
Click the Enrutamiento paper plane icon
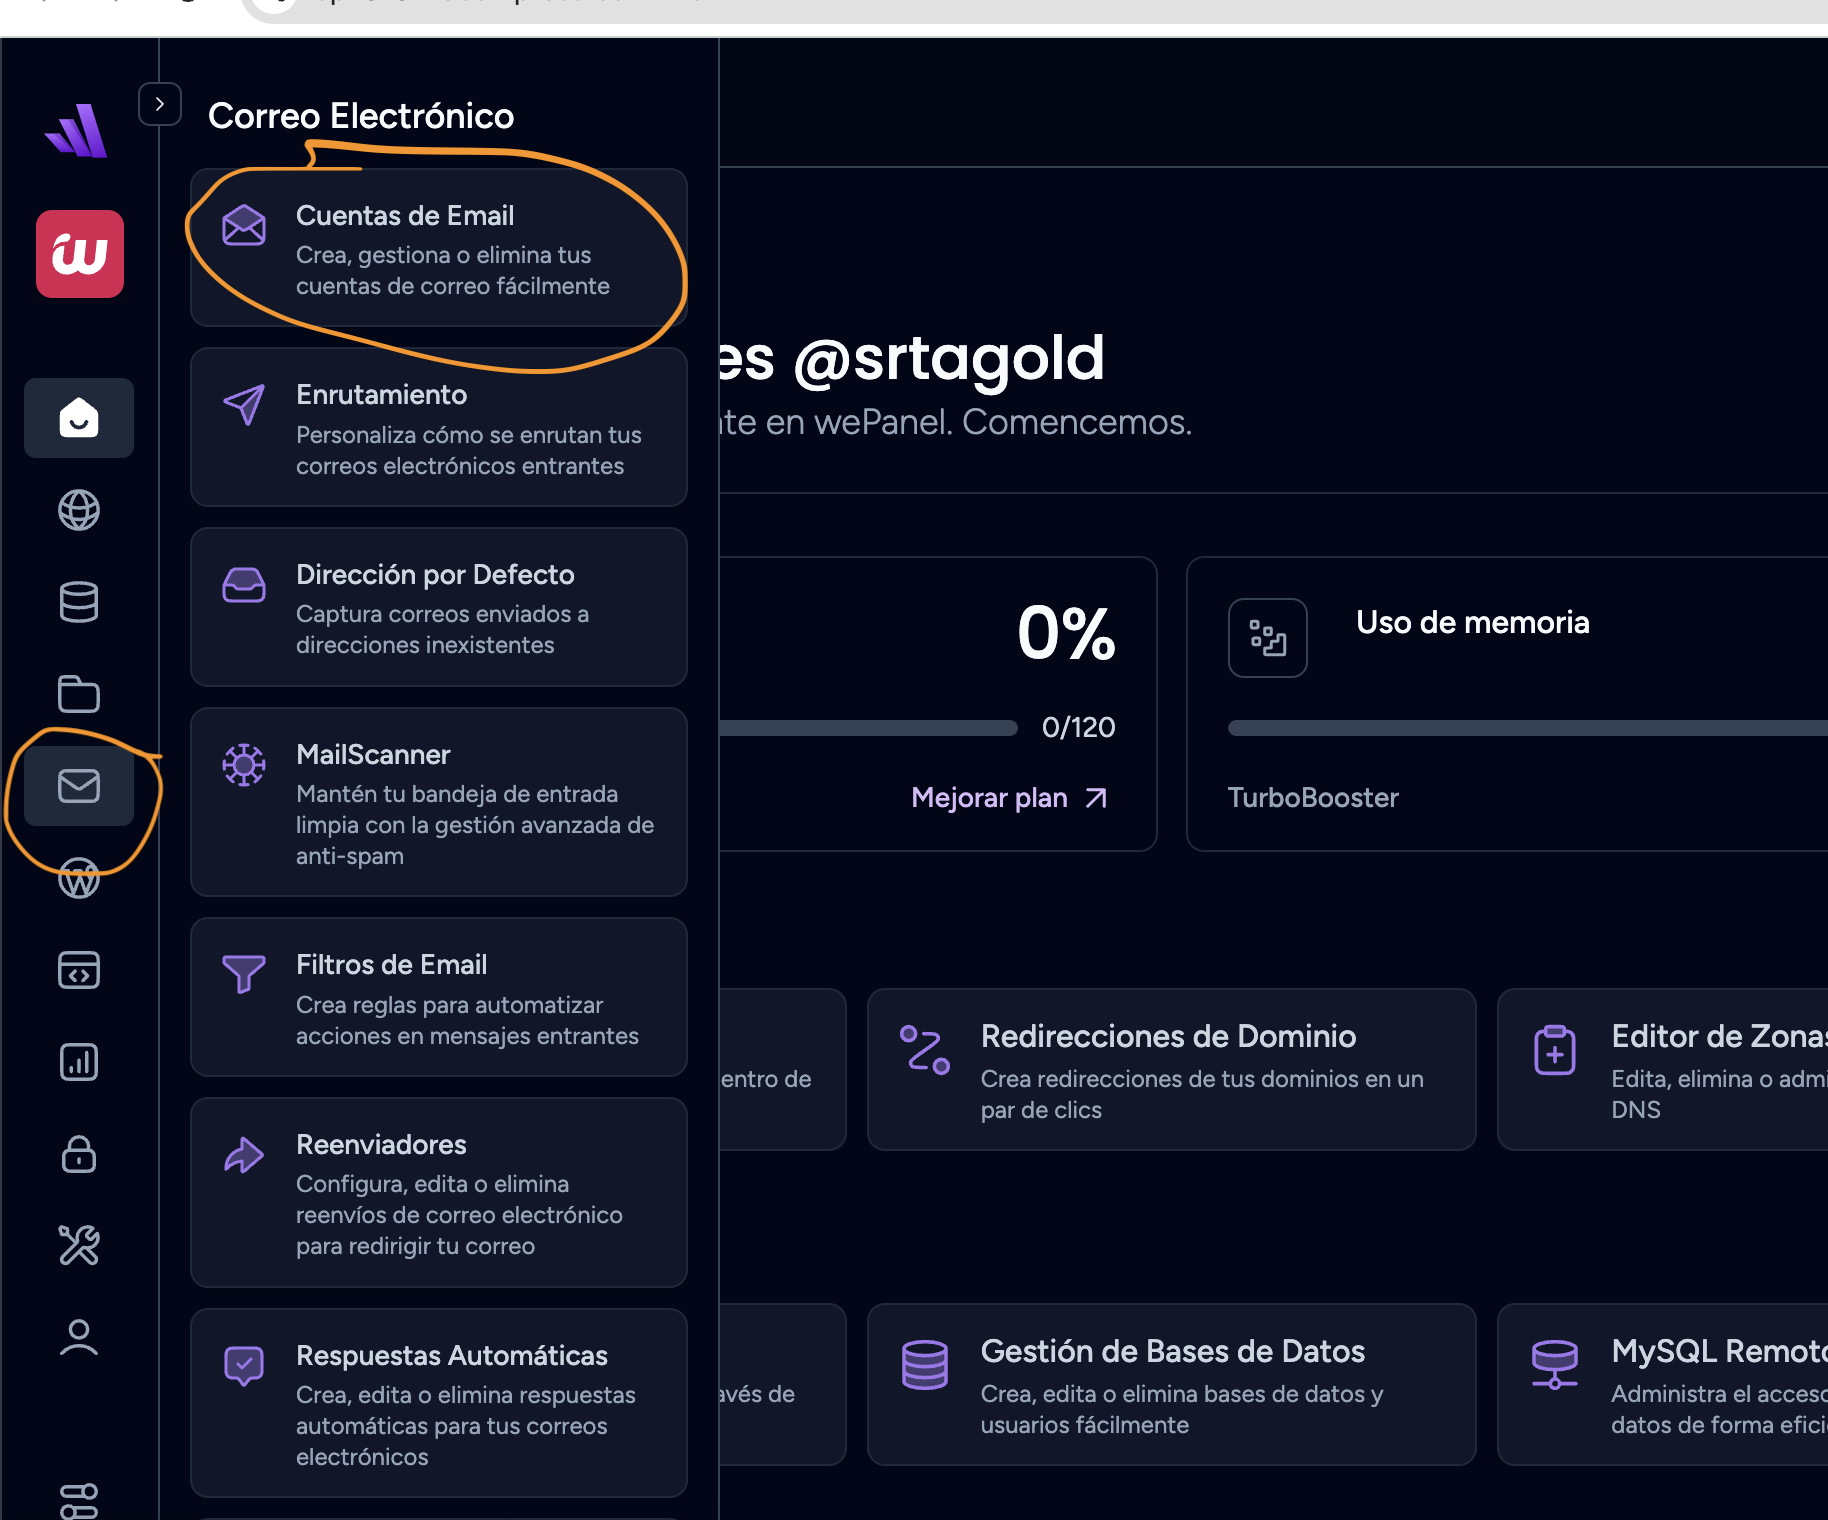tap(244, 405)
